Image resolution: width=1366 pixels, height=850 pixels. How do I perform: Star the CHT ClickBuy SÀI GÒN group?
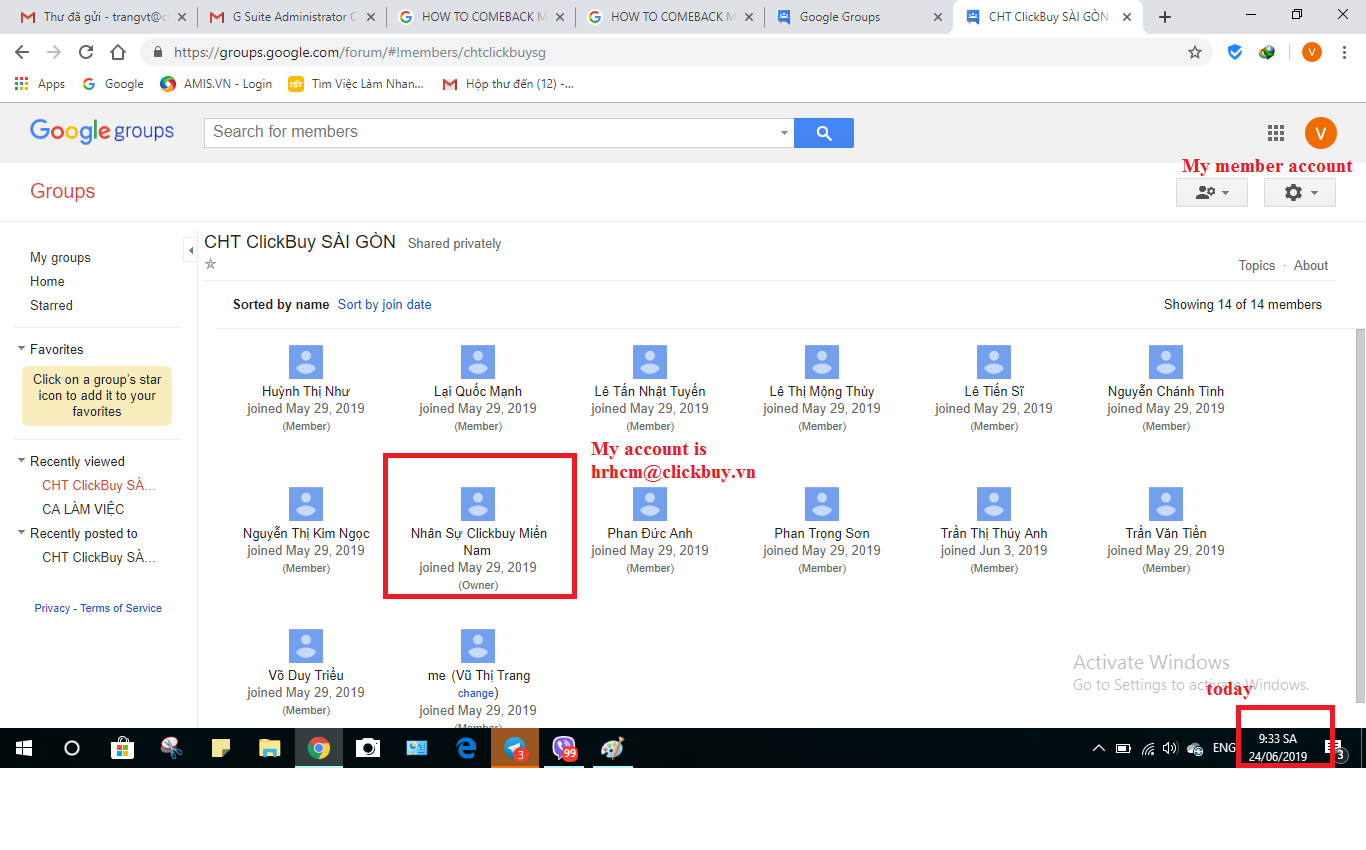click(210, 264)
